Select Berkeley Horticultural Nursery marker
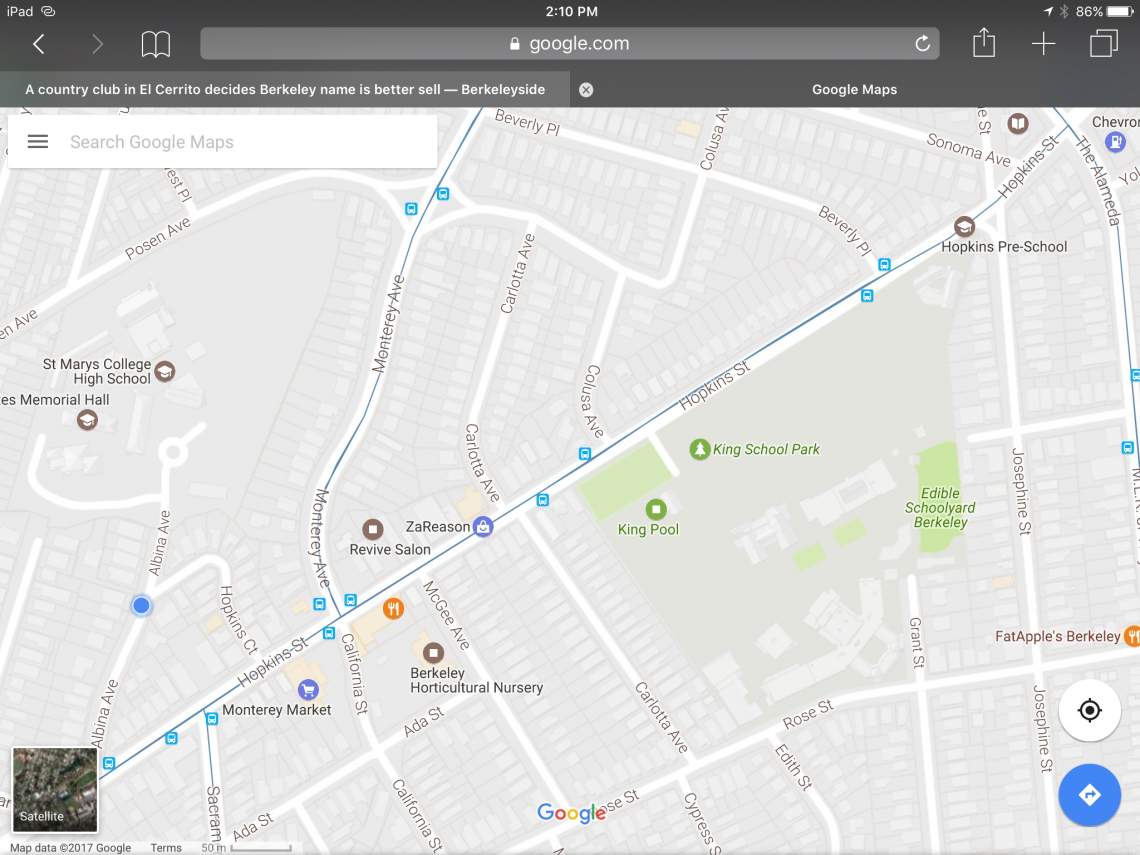 (433, 652)
